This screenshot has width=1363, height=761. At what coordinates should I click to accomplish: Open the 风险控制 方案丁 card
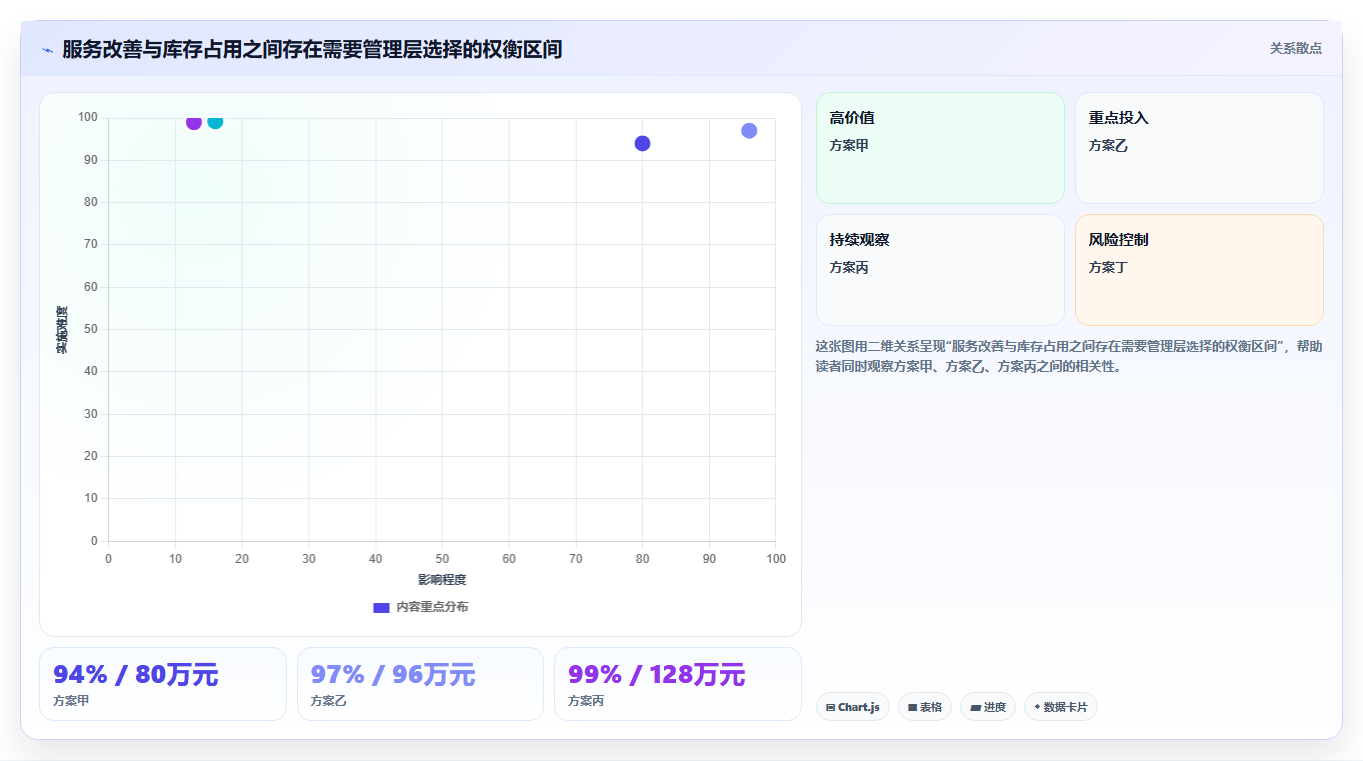(1199, 270)
